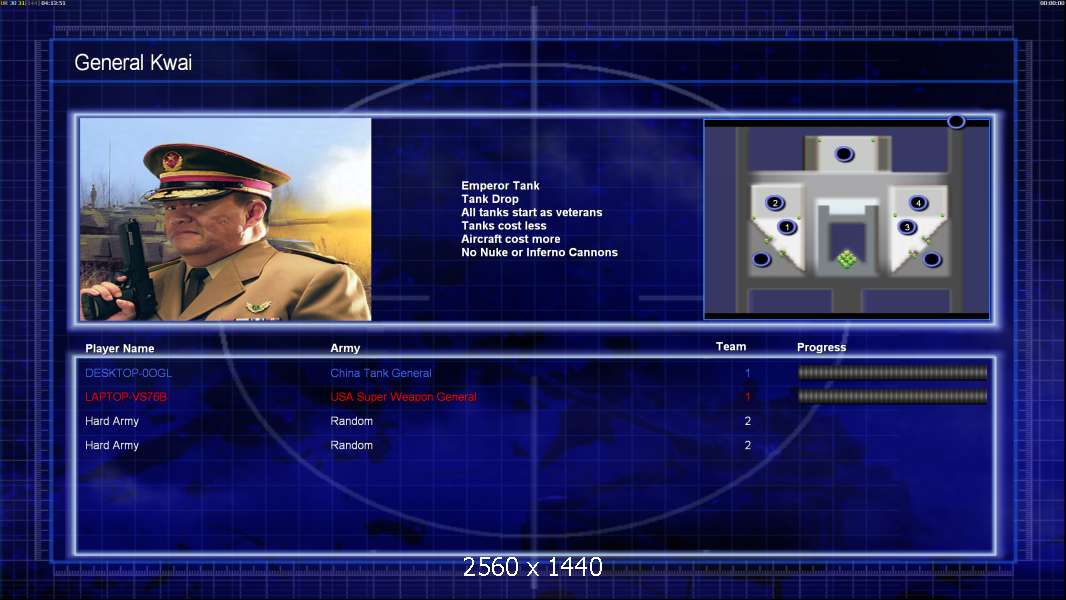The height and width of the screenshot is (600, 1066).
Task: Click the 'Tanks cost less' line
Action: [x=504, y=226]
